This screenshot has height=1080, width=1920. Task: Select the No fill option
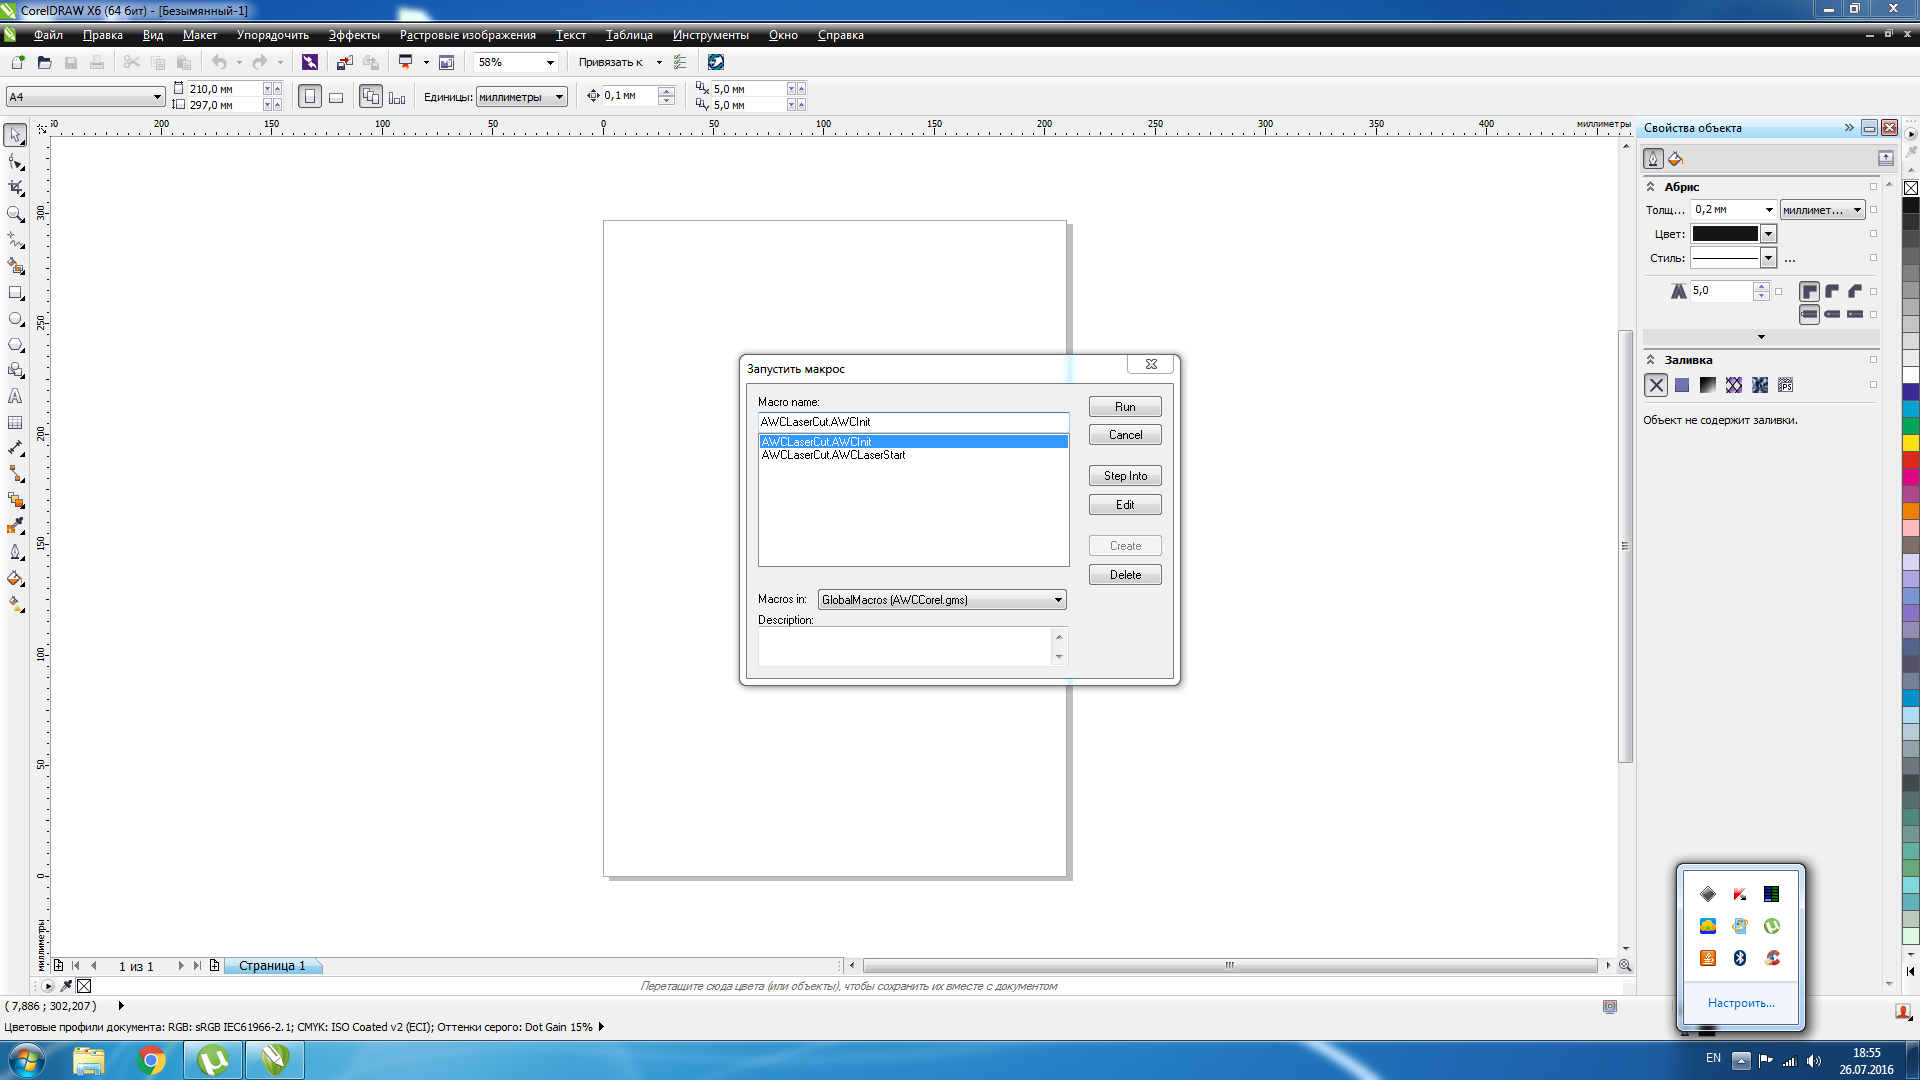tap(1656, 385)
